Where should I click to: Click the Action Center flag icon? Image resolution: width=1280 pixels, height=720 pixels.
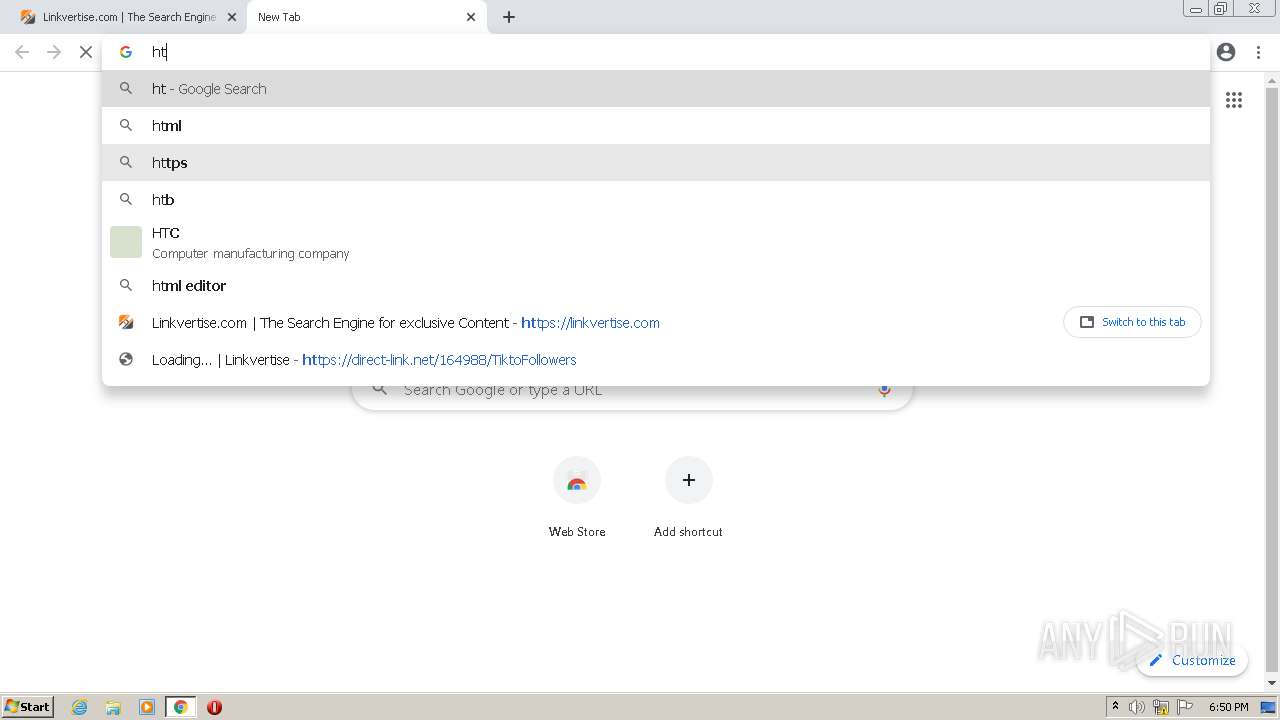(1186, 707)
